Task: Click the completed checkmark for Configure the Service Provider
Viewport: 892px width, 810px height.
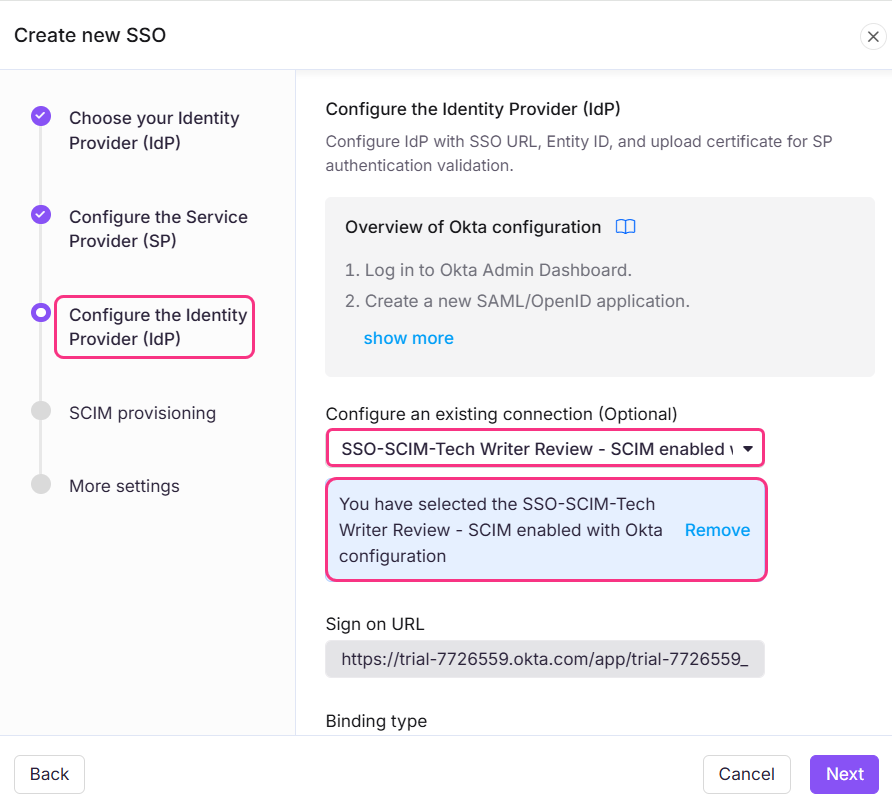Action: coord(41,214)
